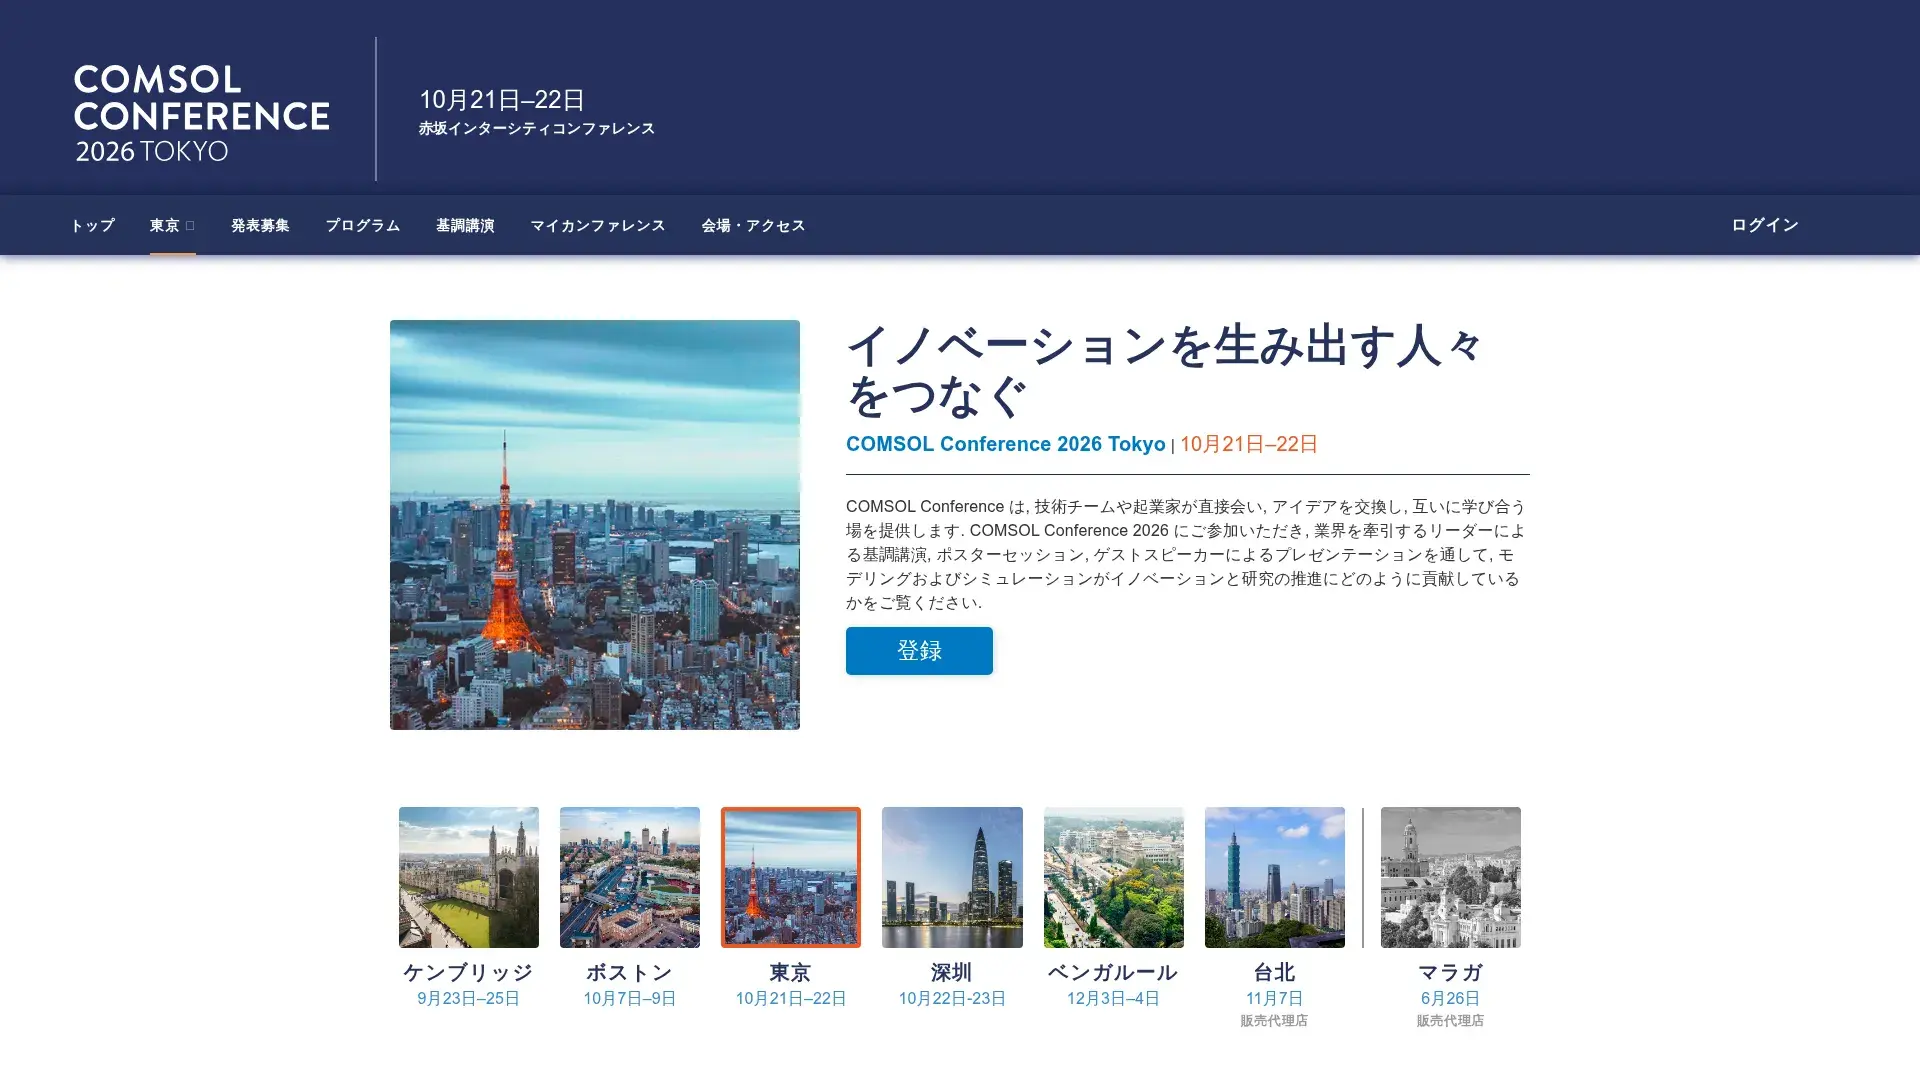Screen dimensions: 1920x1080
Task: Select the 台北 conference thumbnail
Action: 1275,877
